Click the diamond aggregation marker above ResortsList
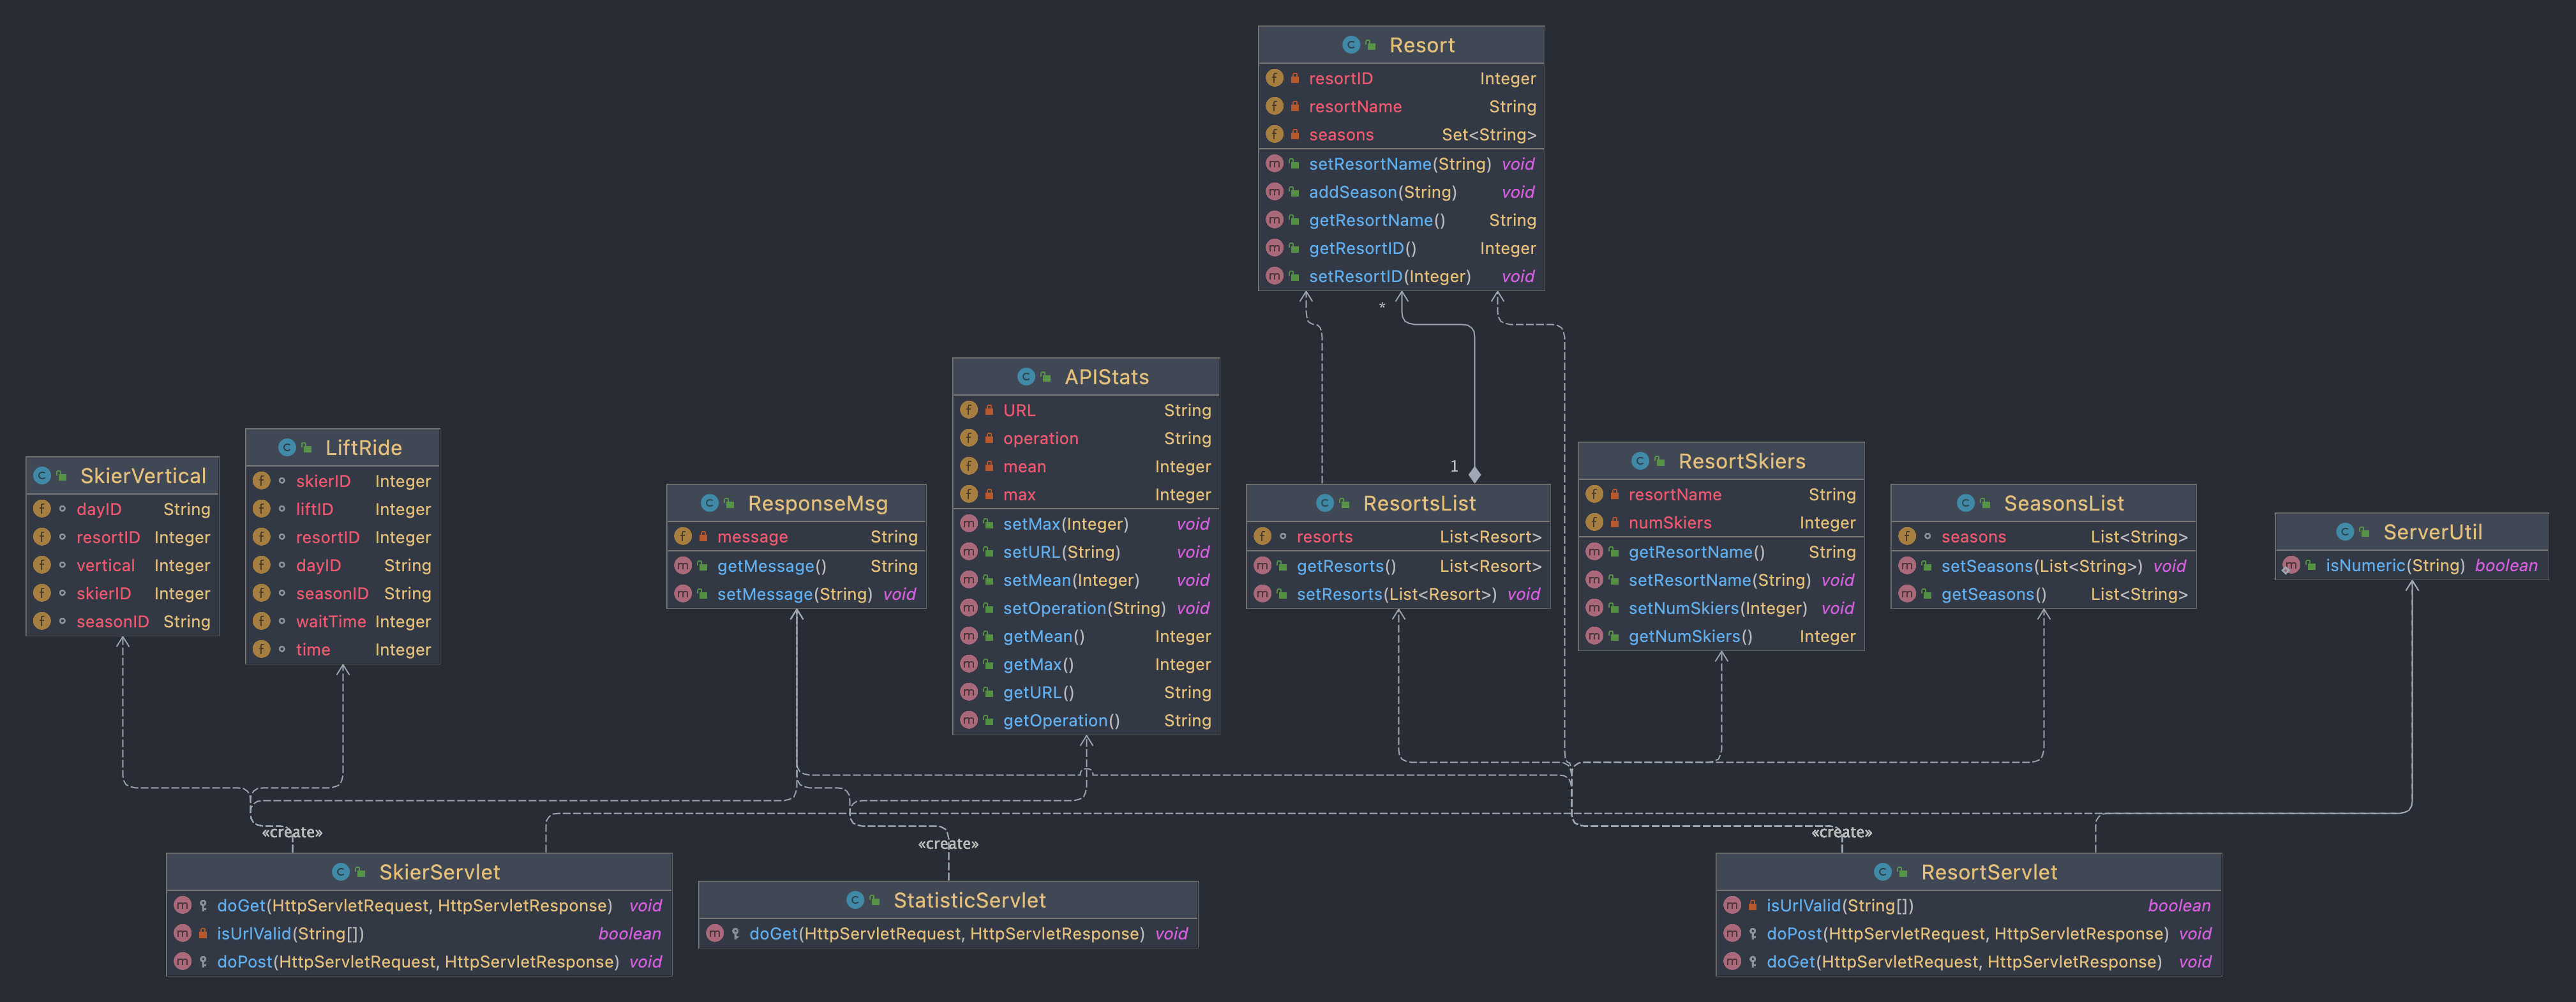This screenshot has width=2576, height=1002. click(1474, 474)
